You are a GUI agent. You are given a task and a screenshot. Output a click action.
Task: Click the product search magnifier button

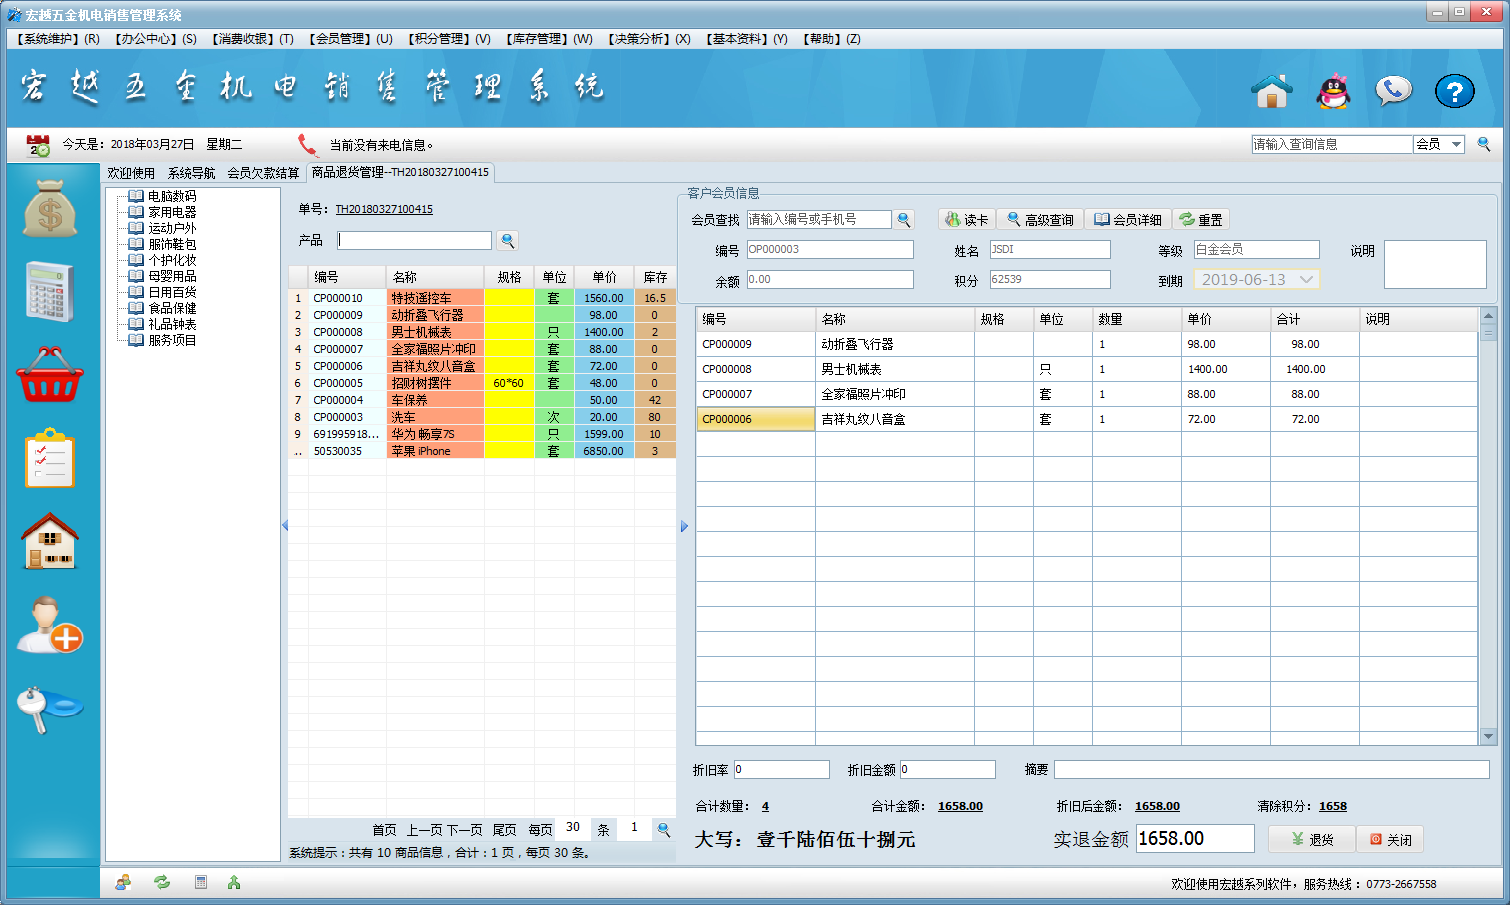click(508, 240)
